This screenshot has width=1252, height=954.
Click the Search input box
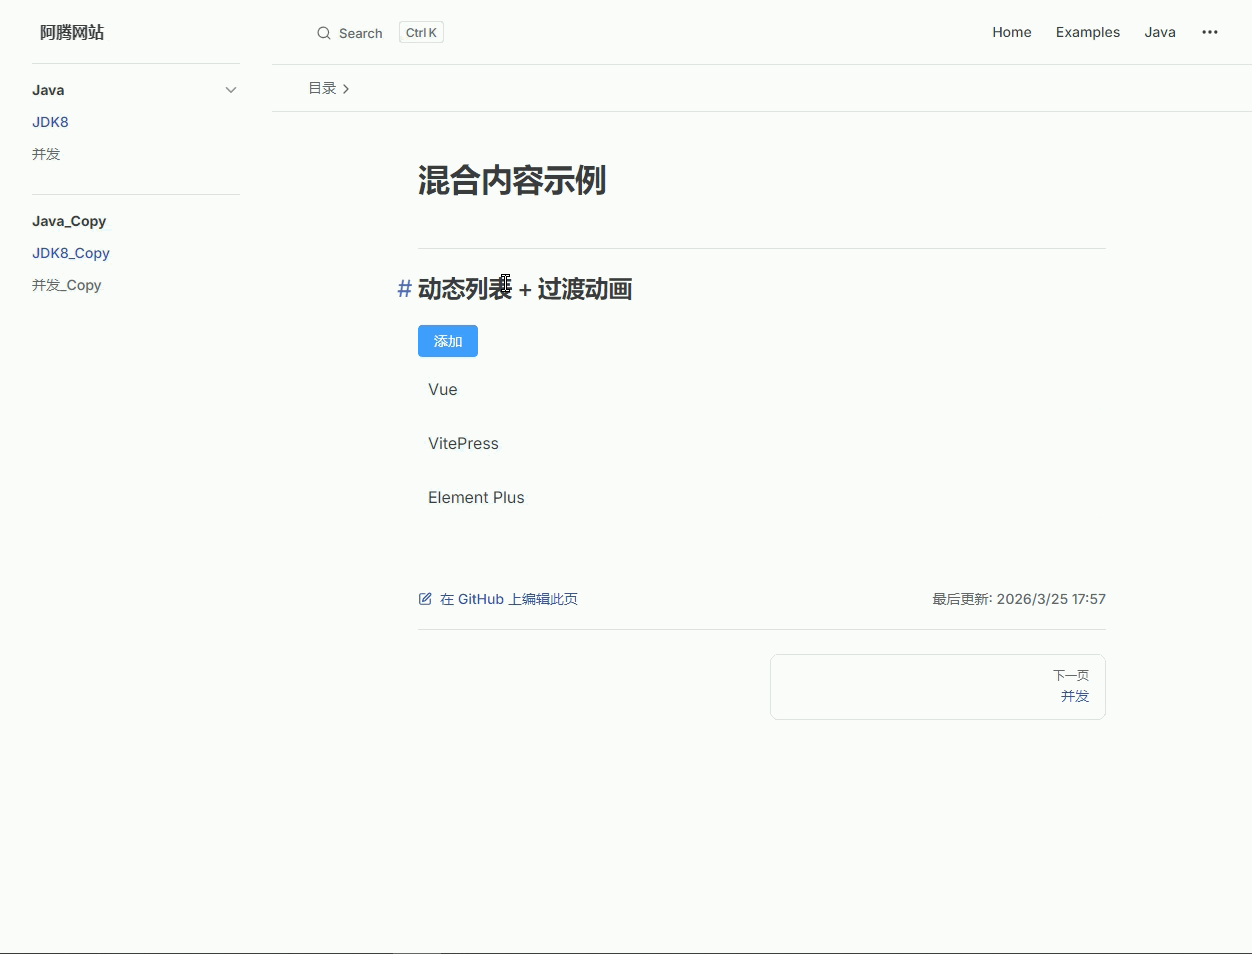[360, 33]
